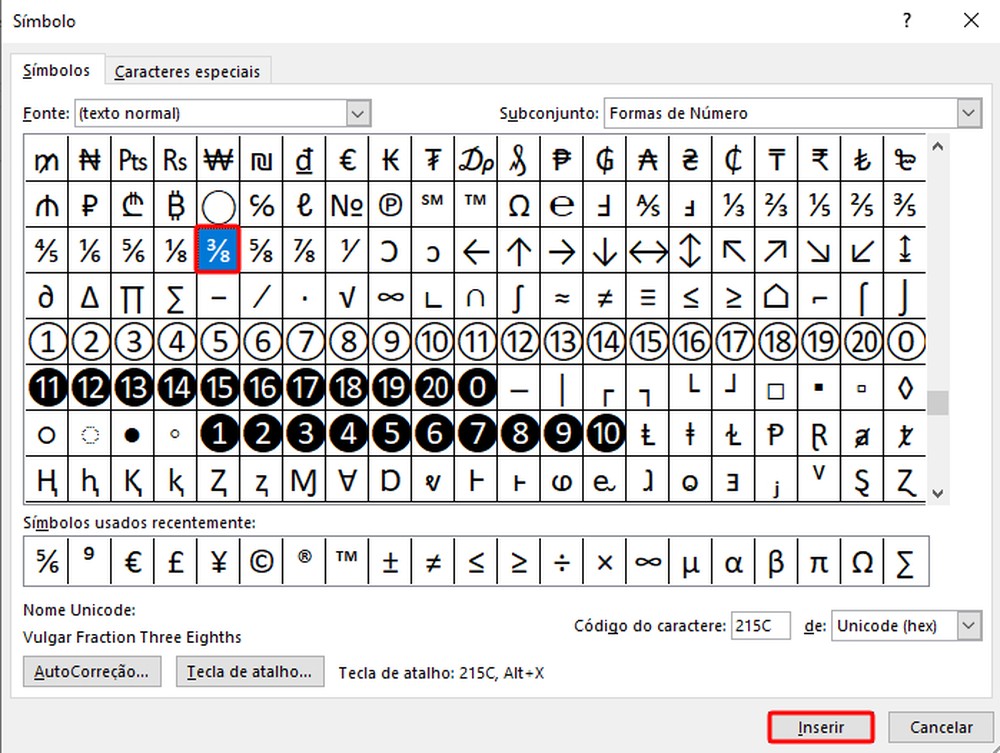The image size is (1000, 753).
Task: Click the text "Tecla de atalho: 215C, Alt+X"
Action: pyautogui.click(x=441, y=673)
